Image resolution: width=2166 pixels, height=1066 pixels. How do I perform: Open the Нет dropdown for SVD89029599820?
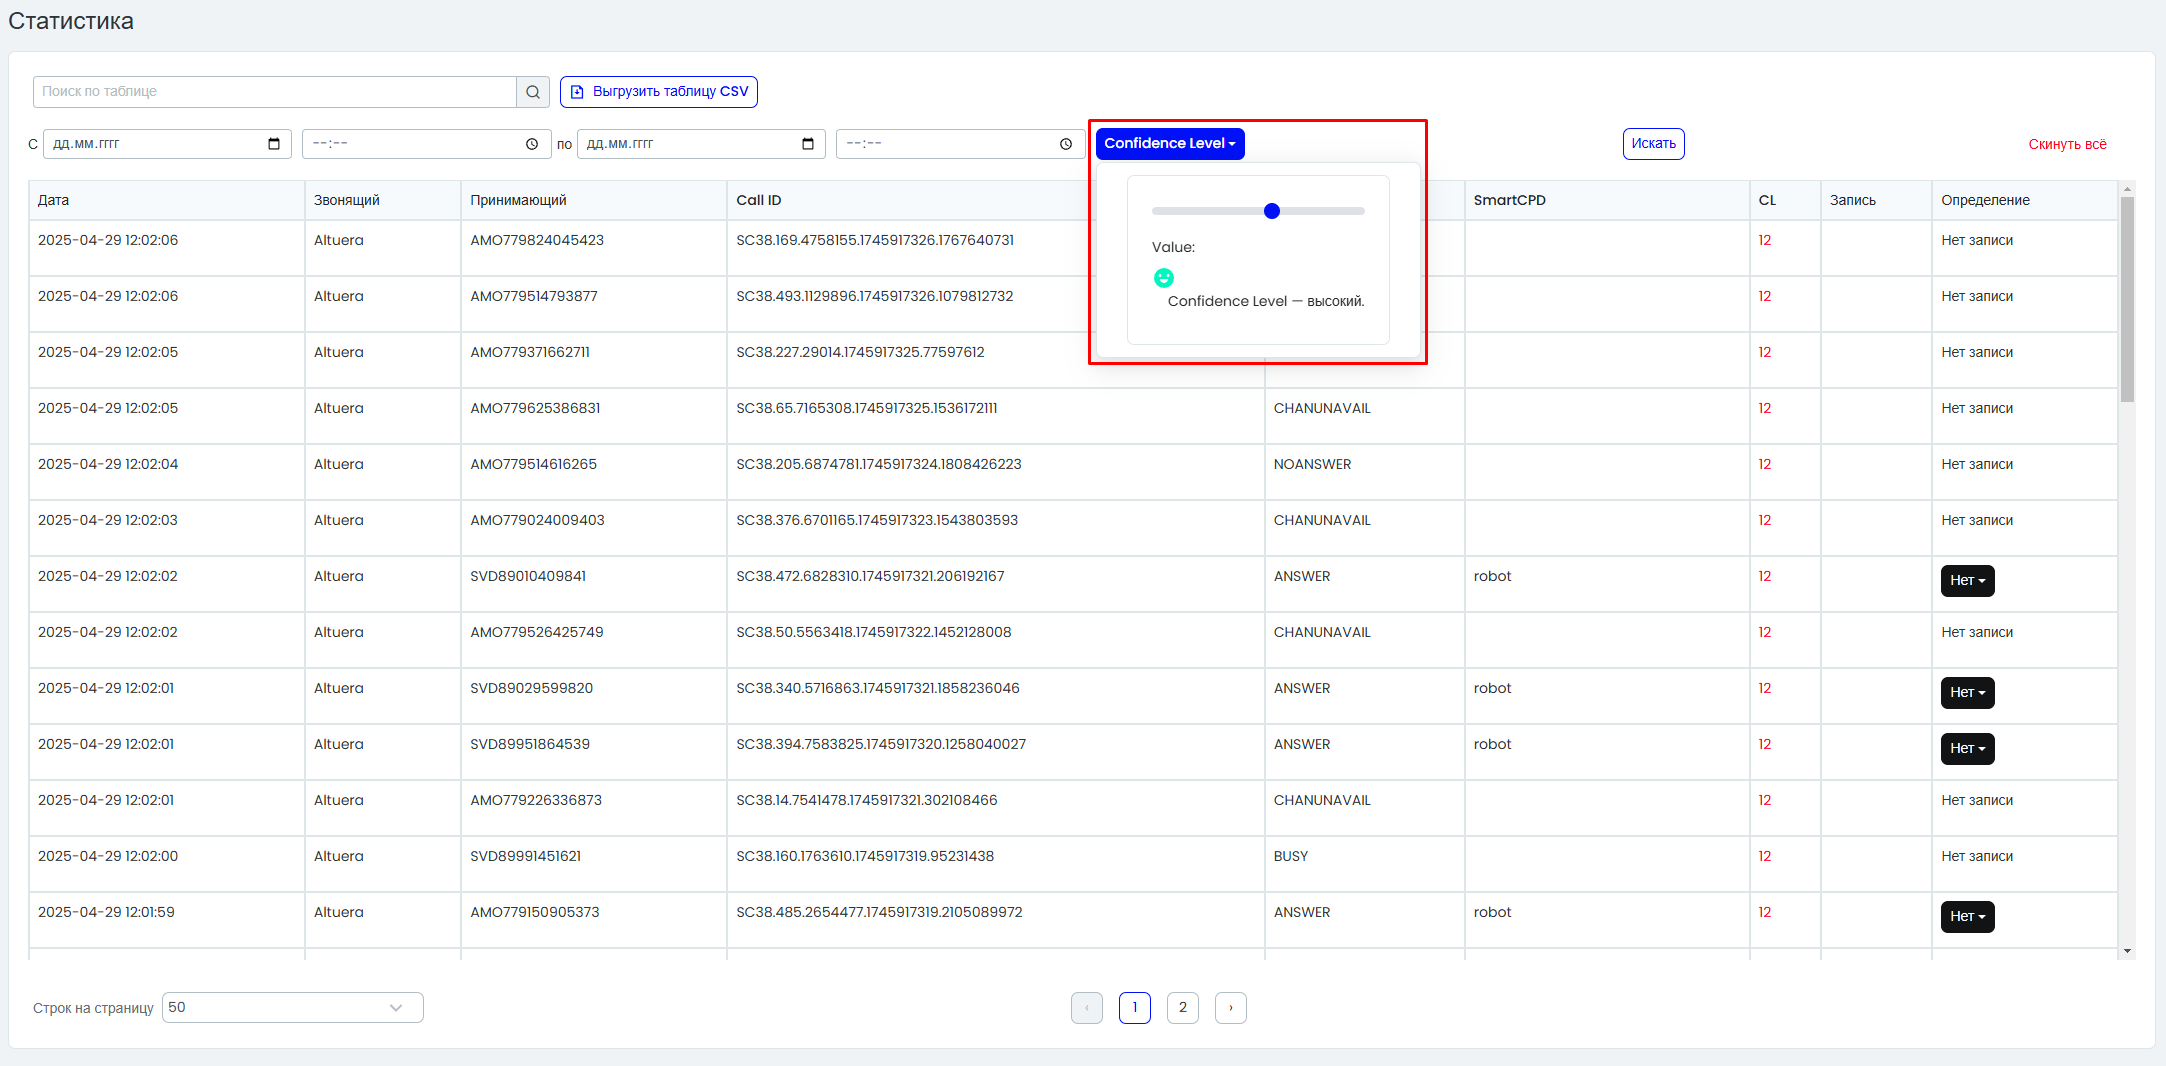pyautogui.click(x=1967, y=693)
